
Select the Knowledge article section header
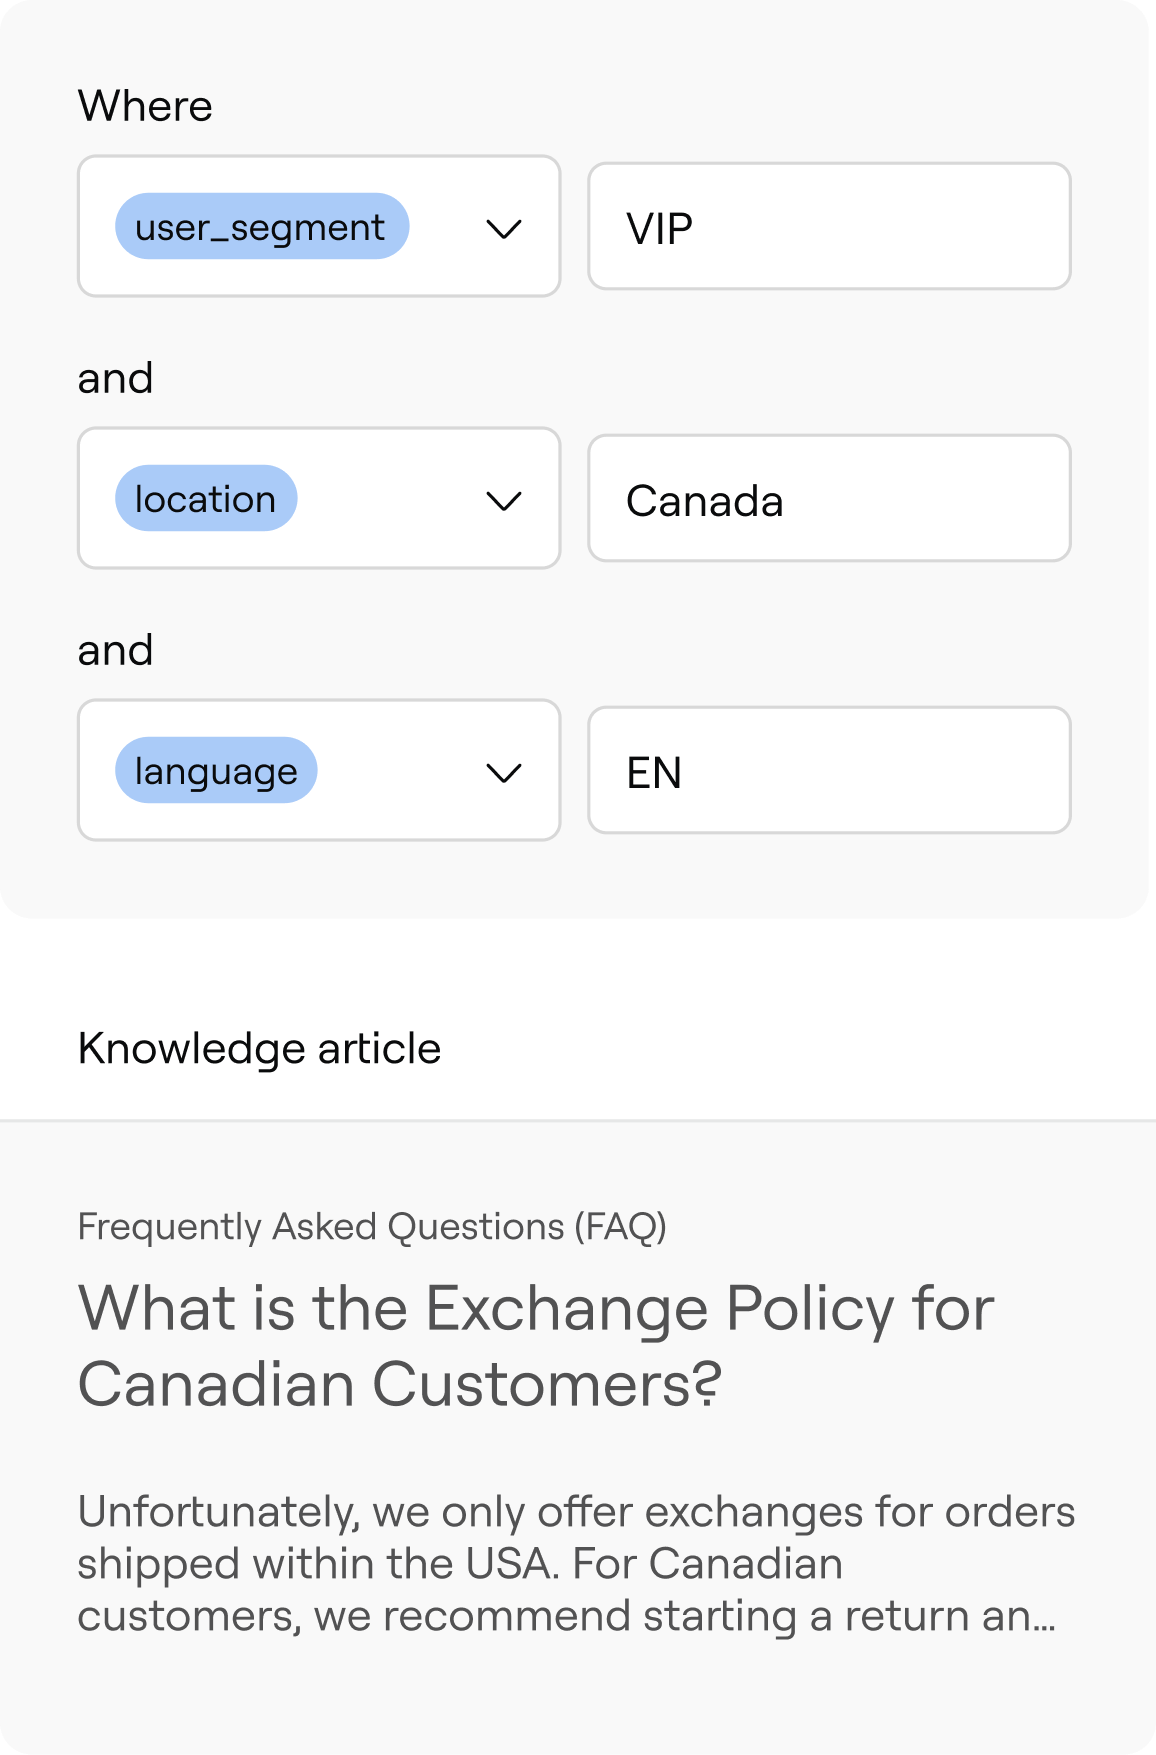pyautogui.click(x=259, y=1049)
